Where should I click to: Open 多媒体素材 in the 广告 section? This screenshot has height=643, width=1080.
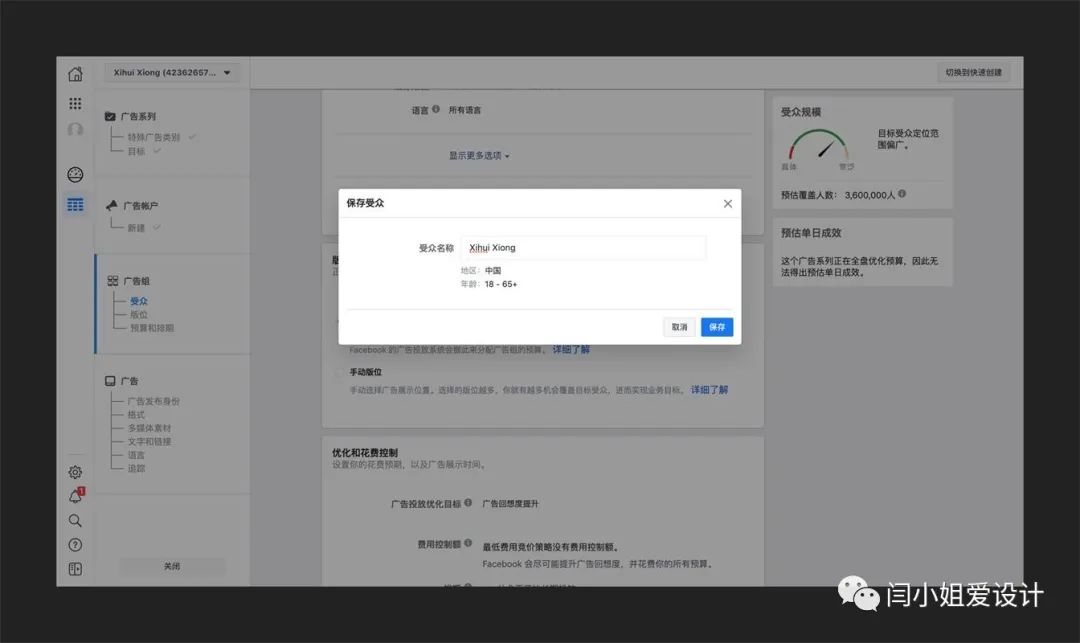149,428
